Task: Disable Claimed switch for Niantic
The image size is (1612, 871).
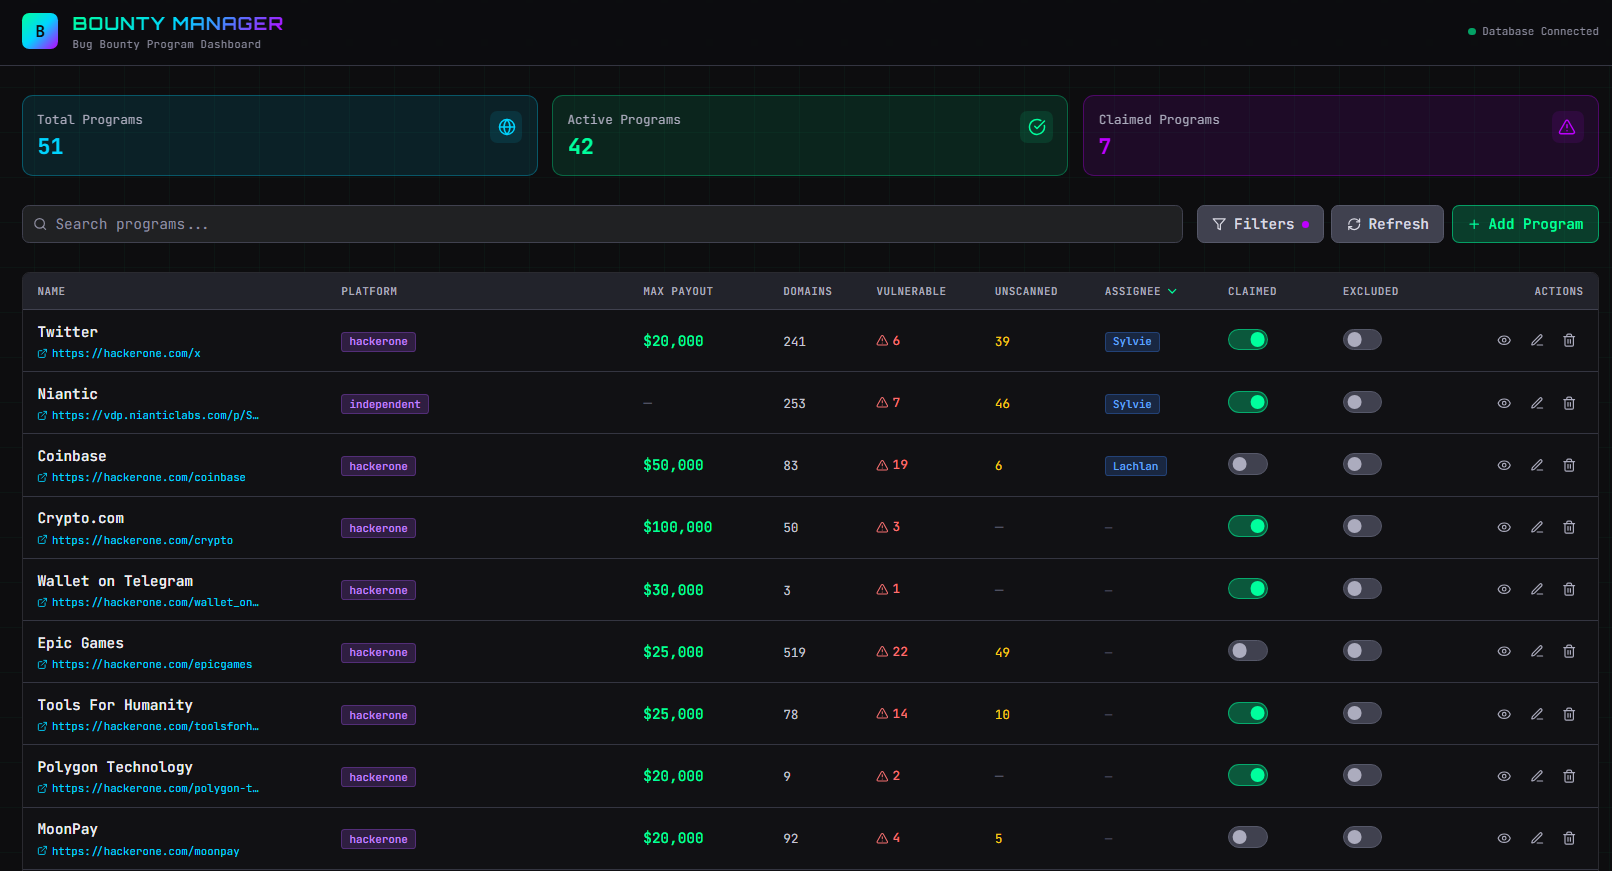Action: tap(1248, 402)
